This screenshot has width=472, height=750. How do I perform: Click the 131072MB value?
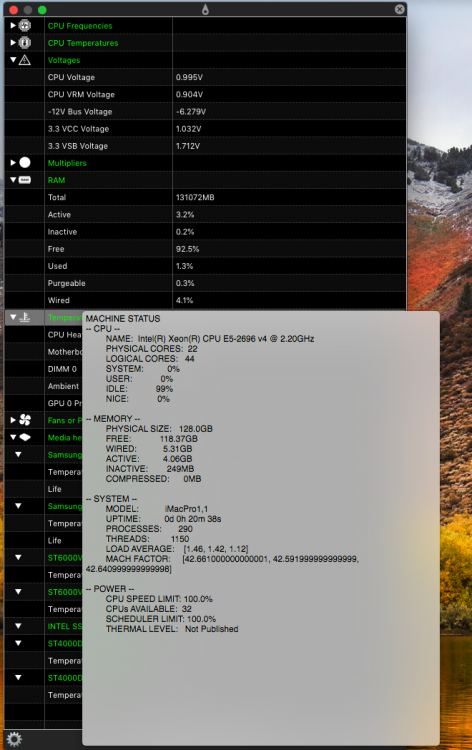coord(195,198)
